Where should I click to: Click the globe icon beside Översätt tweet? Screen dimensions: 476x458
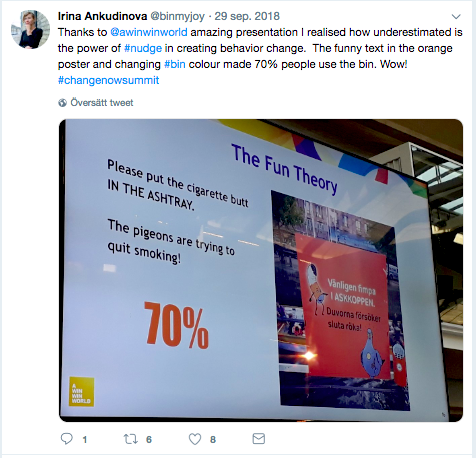pyautogui.click(x=62, y=103)
